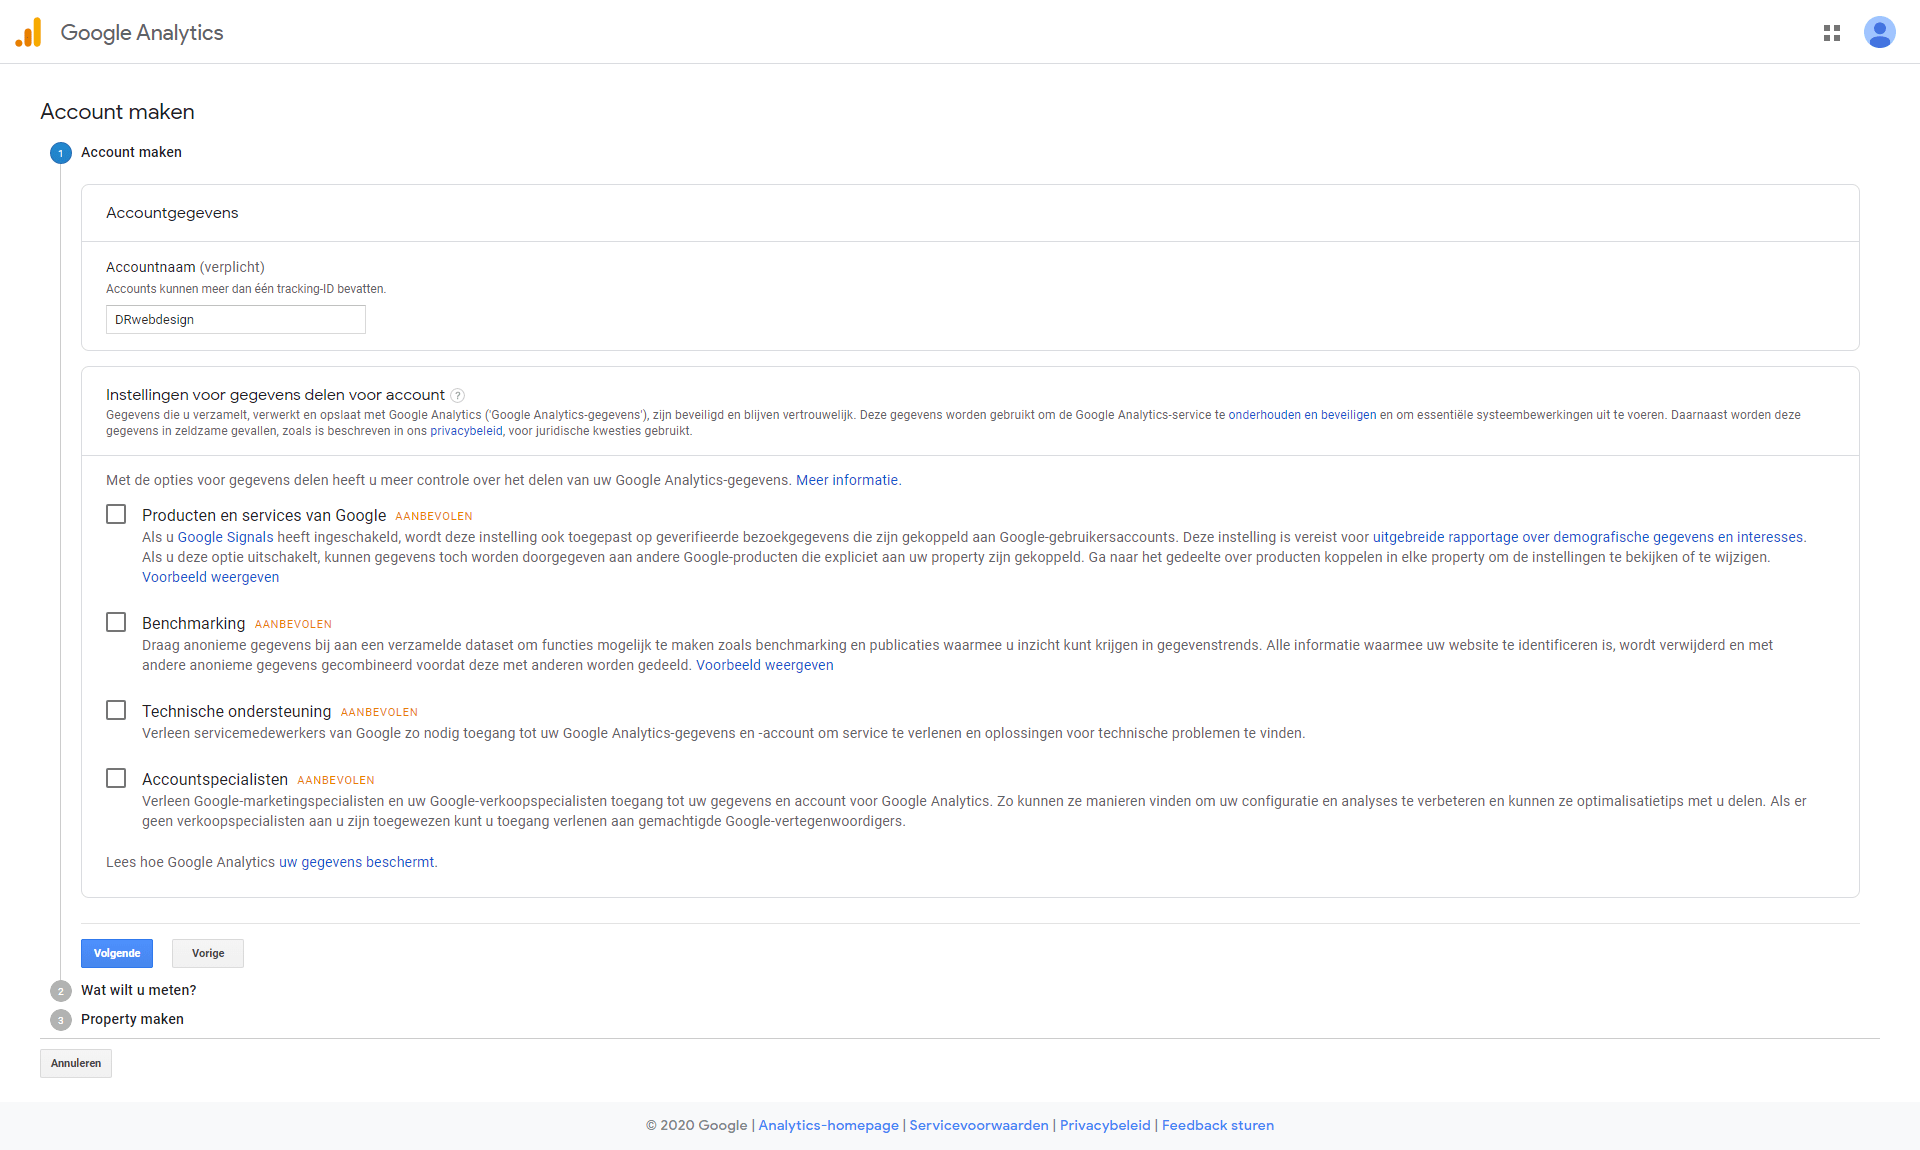Toggle the Accountspecialisten checkbox
Image resolution: width=1920 pixels, height=1150 pixels.
(x=116, y=778)
